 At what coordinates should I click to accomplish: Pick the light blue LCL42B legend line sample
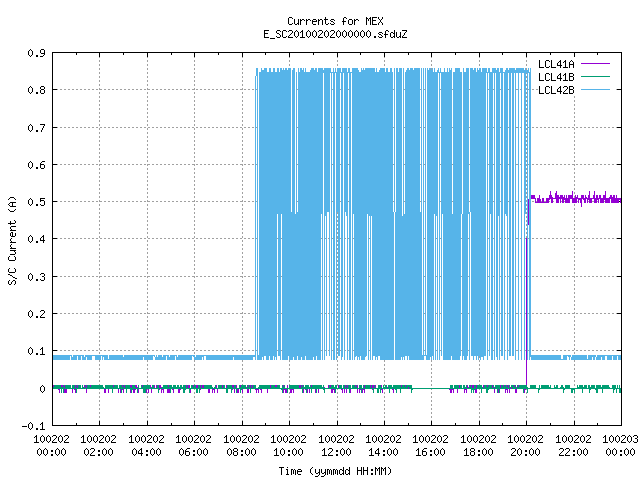point(596,89)
